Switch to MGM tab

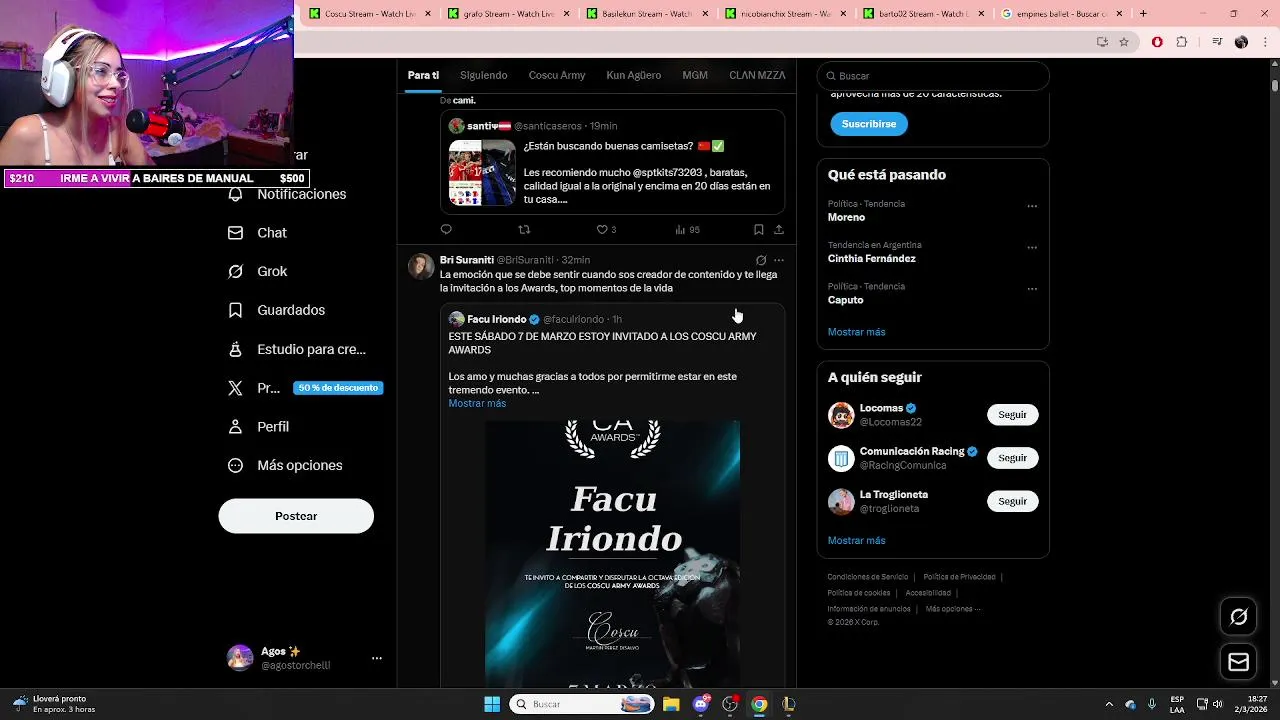click(x=695, y=75)
